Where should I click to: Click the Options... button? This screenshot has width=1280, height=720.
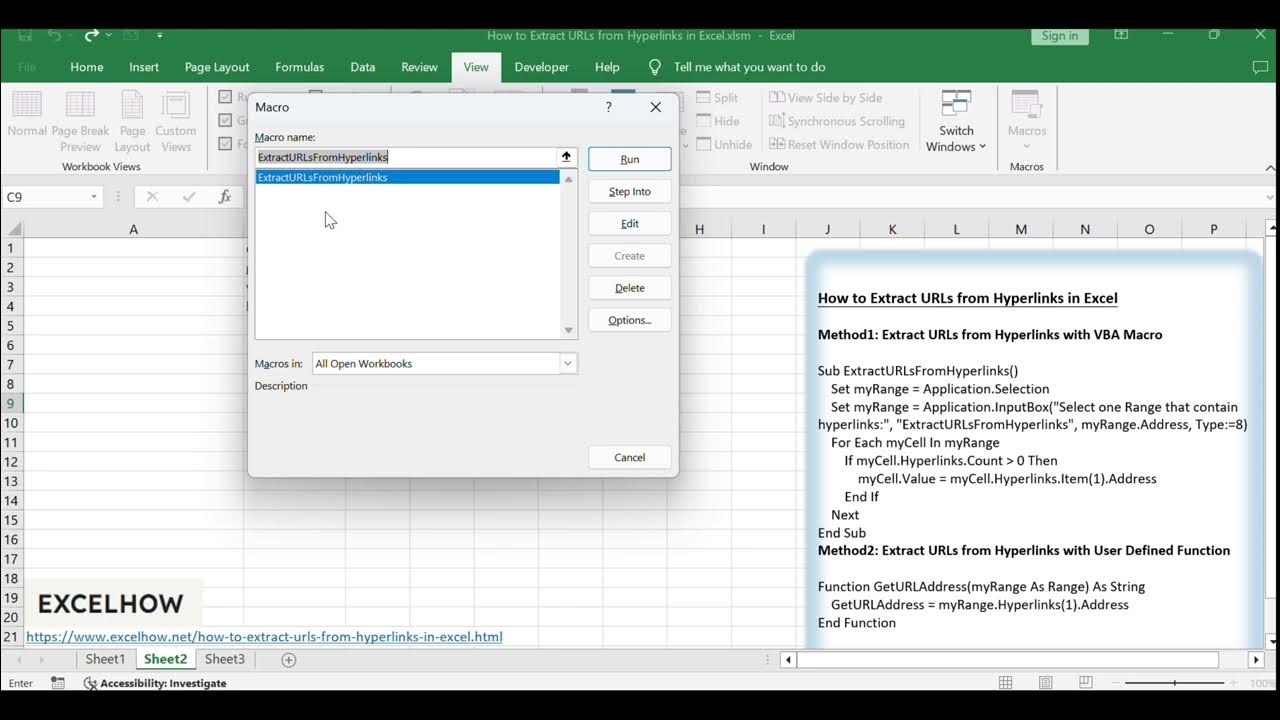(x=630, y=320)
